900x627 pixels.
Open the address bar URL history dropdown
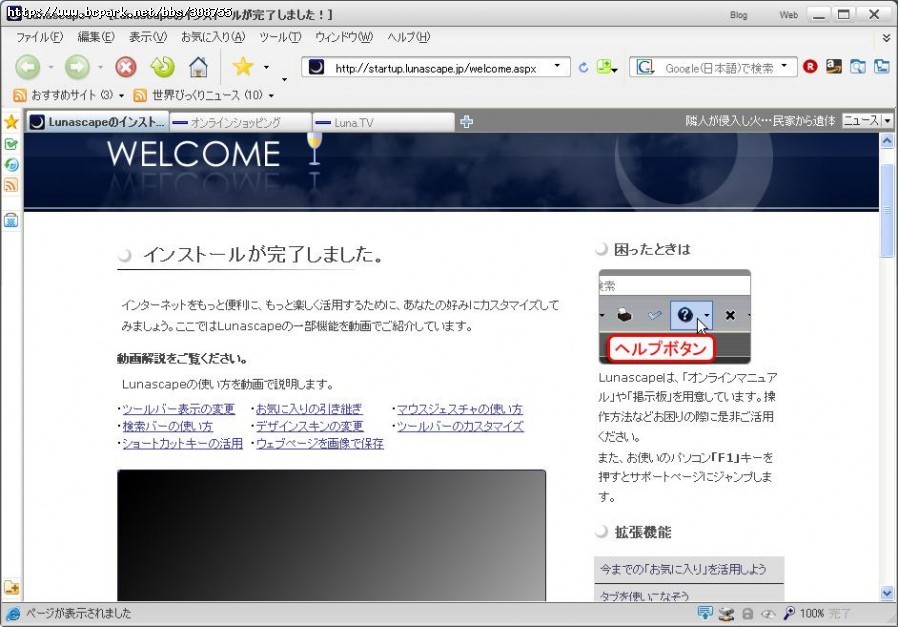click(557, 66)
